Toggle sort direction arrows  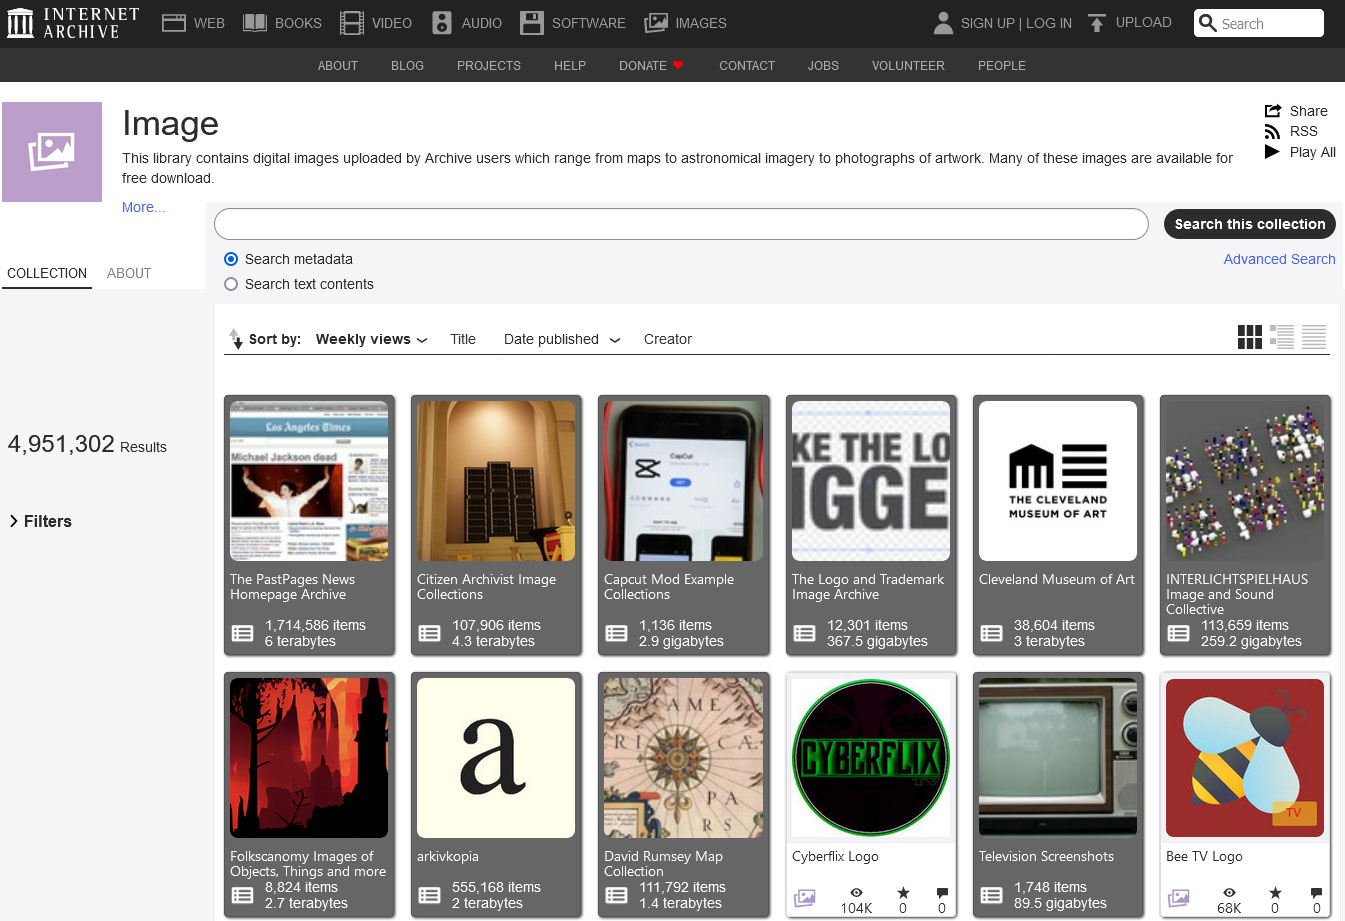pyautogui.click(x=236, y=339)
